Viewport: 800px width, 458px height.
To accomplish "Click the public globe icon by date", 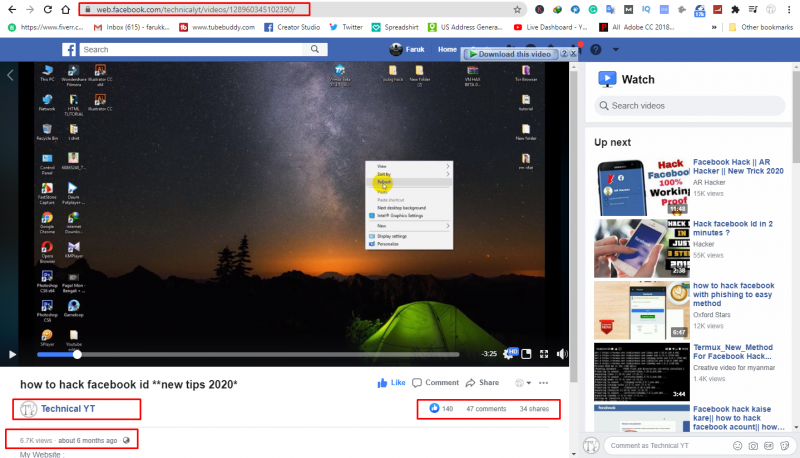I will click(127, 440).
